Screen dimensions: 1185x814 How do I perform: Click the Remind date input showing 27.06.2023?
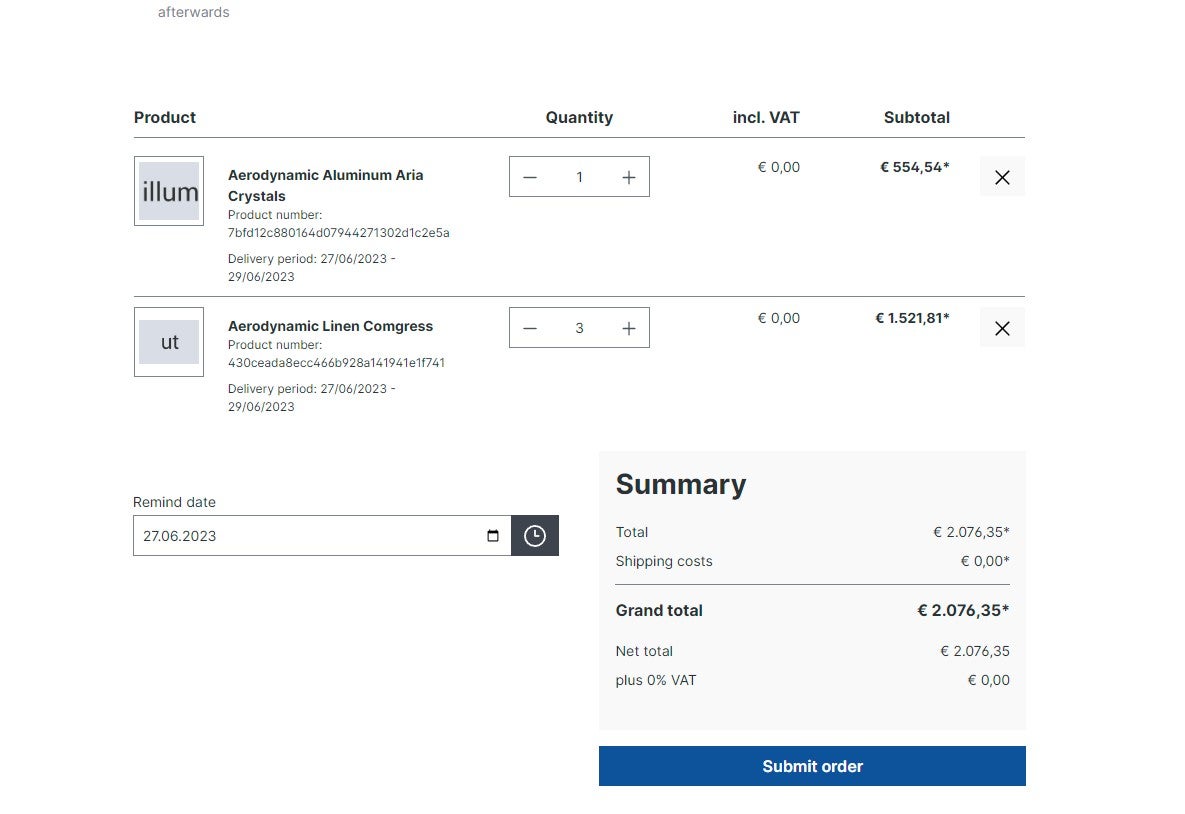pyautogui.click(x=322, y=536)
